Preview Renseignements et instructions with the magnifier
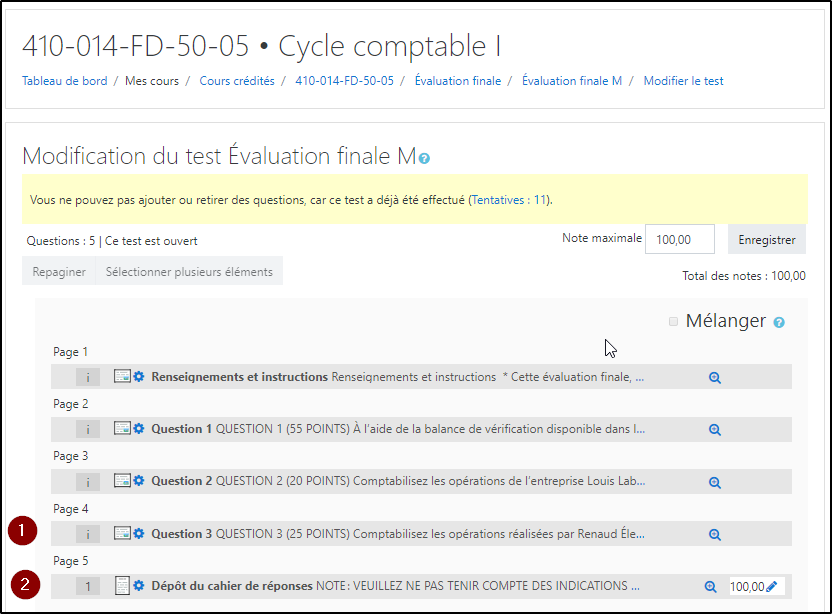The width and height of the screenshot is (832, 614). coord(714,377)
